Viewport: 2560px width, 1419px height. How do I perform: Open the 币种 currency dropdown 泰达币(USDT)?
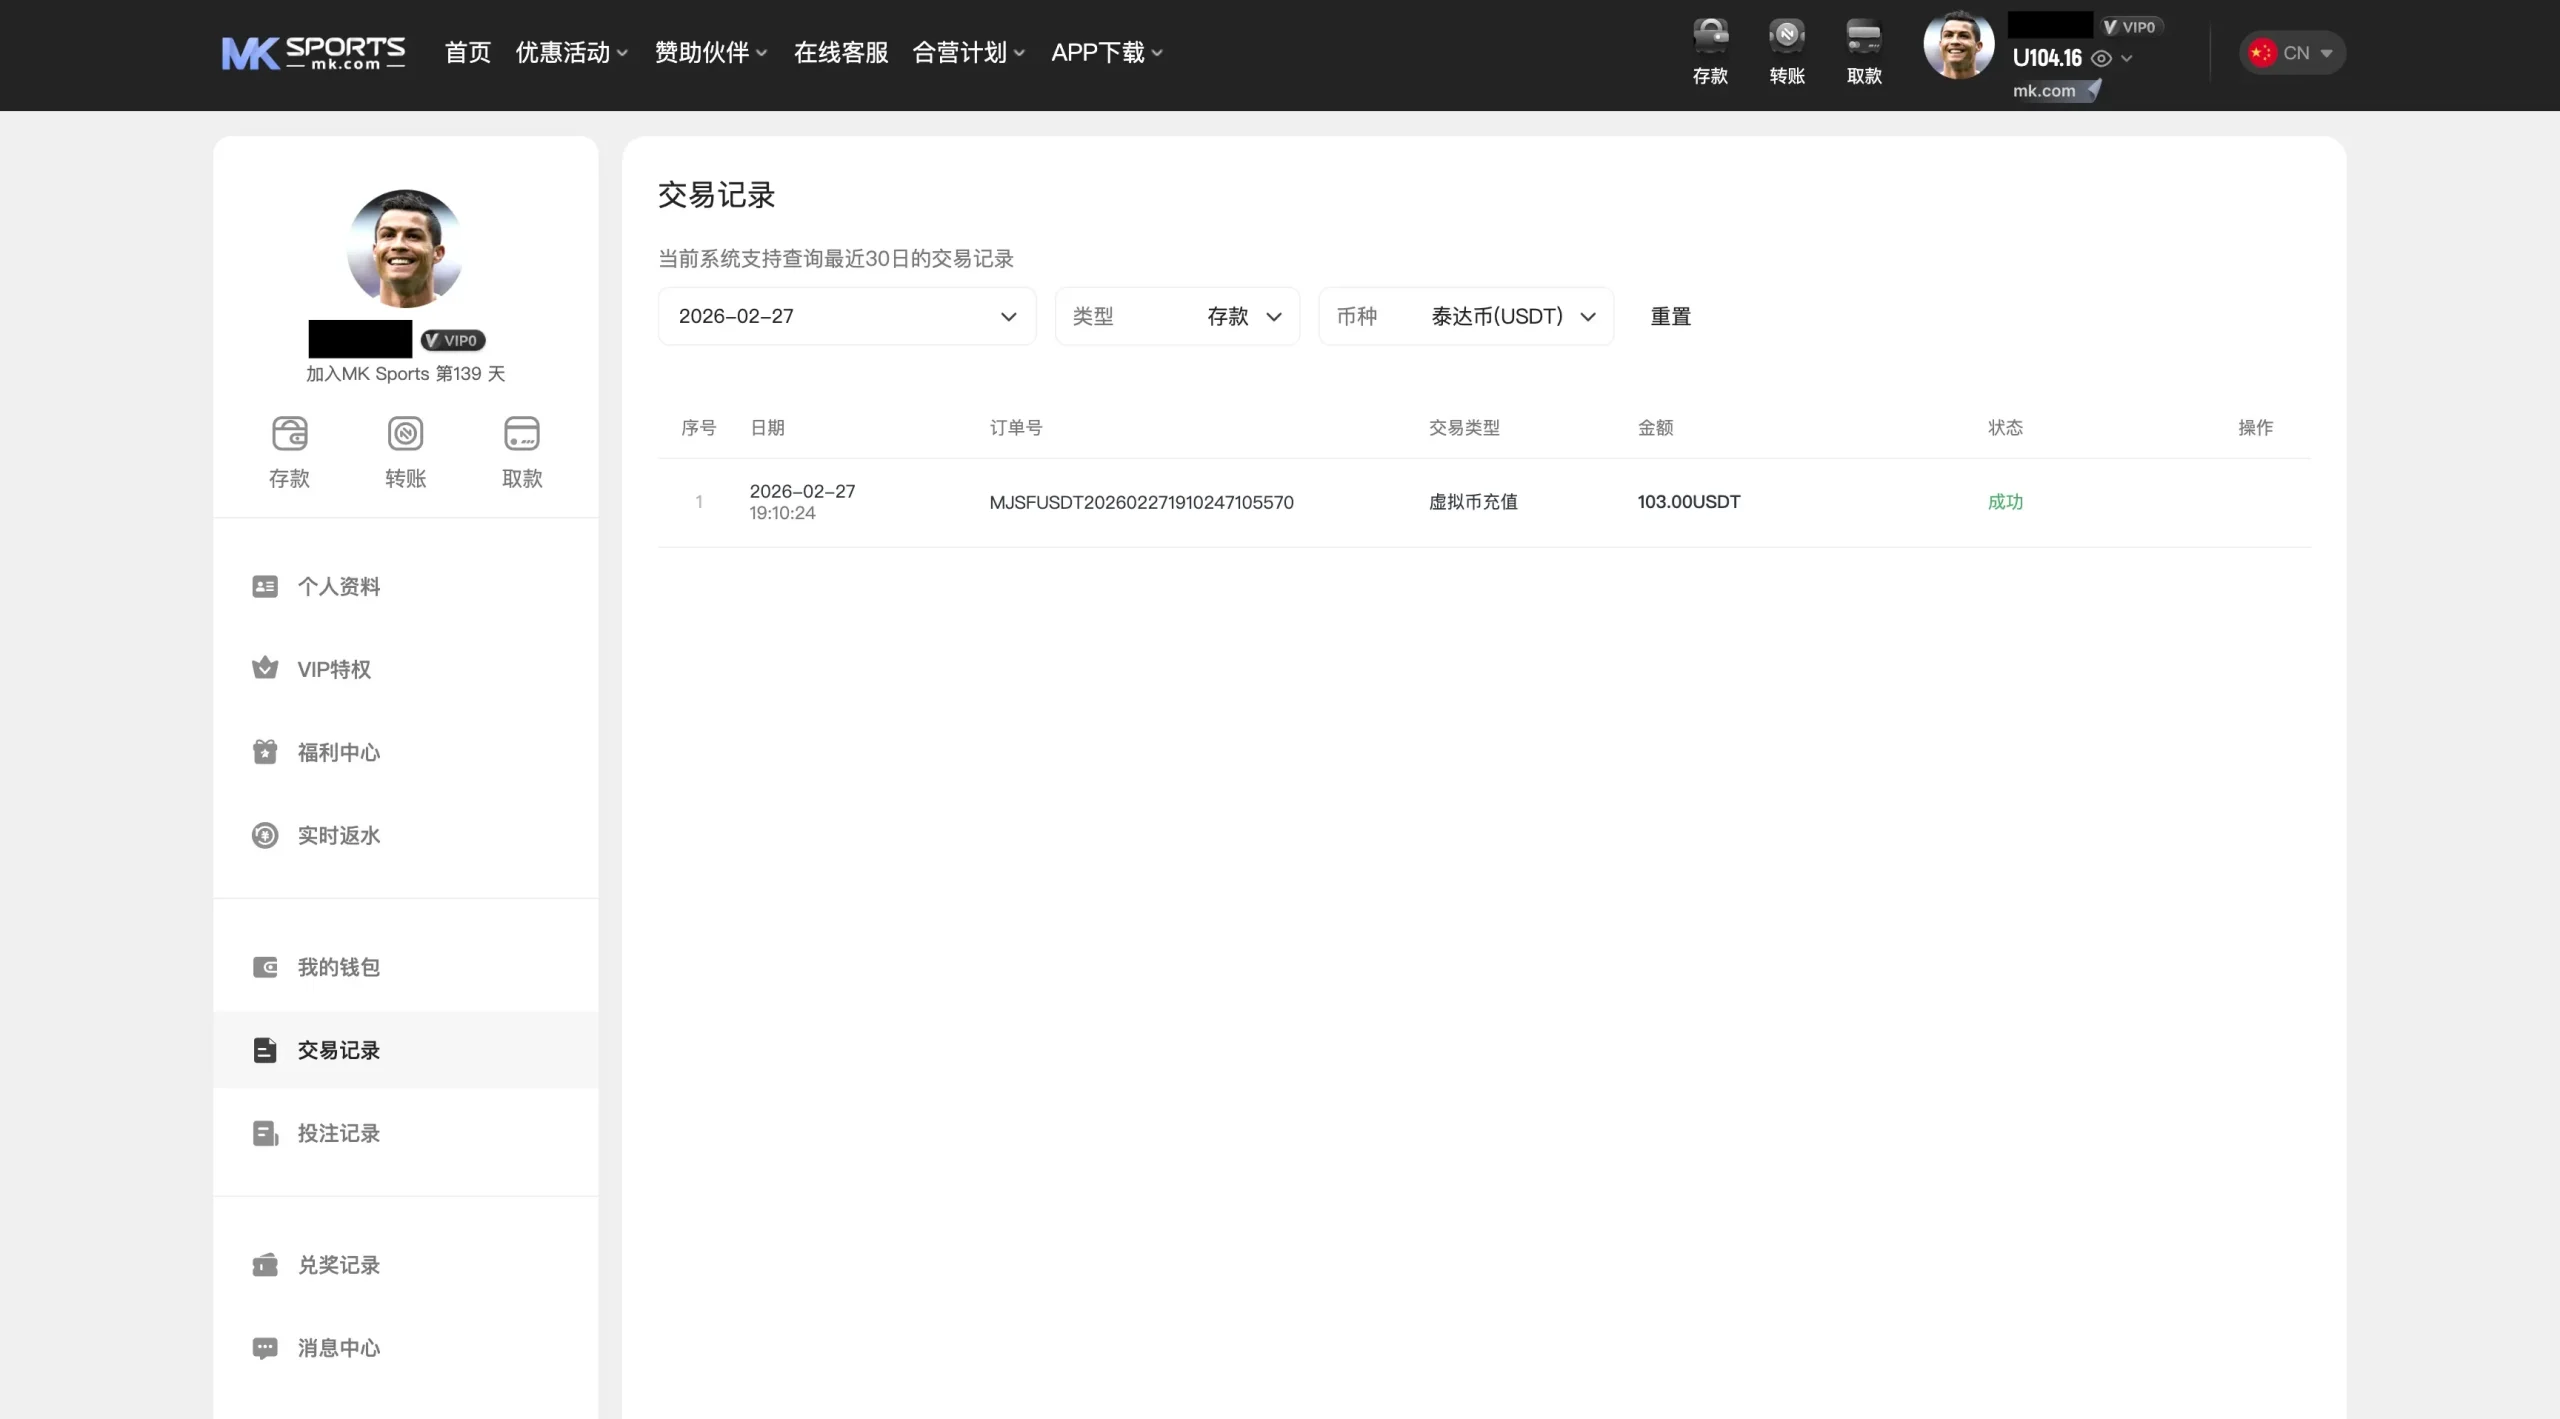tap(1465, 316)
